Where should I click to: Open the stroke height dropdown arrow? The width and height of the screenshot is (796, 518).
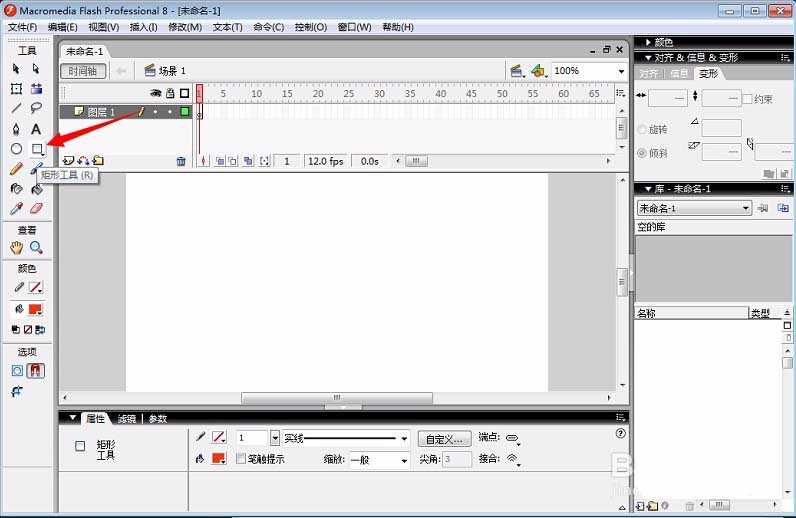tap(275, 438)
